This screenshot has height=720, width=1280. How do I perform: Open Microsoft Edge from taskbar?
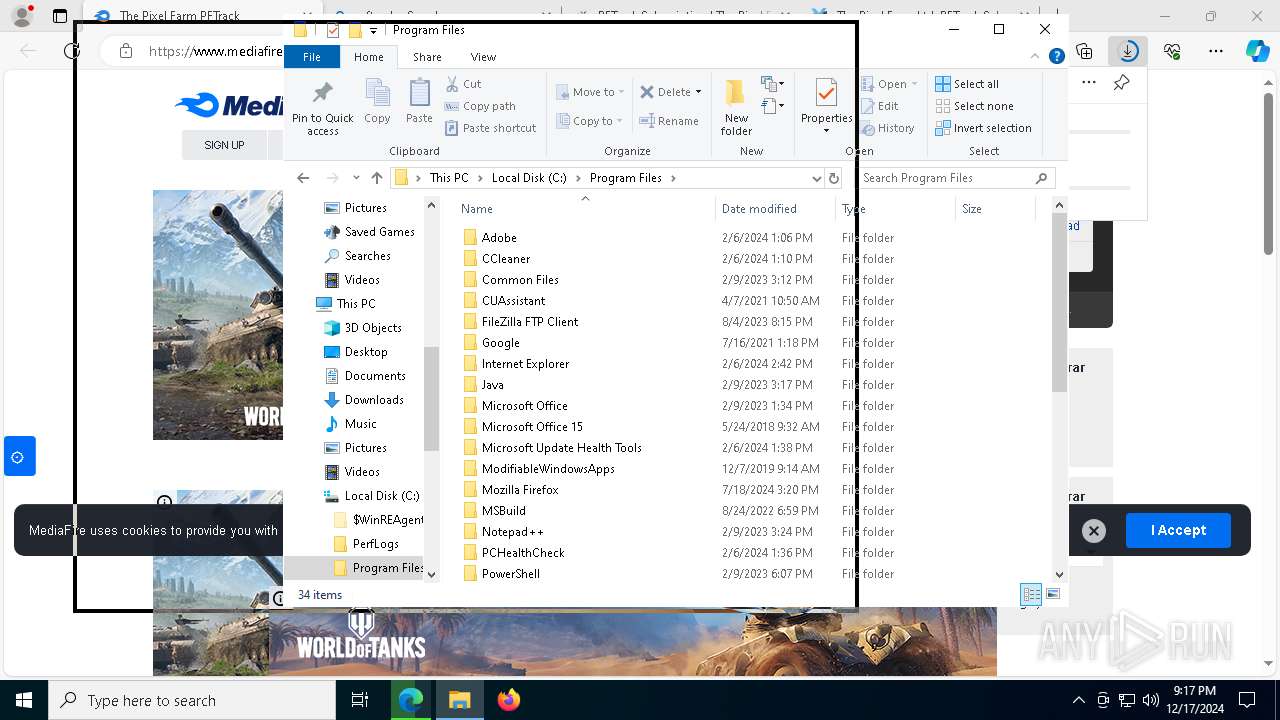click(411, 700)
